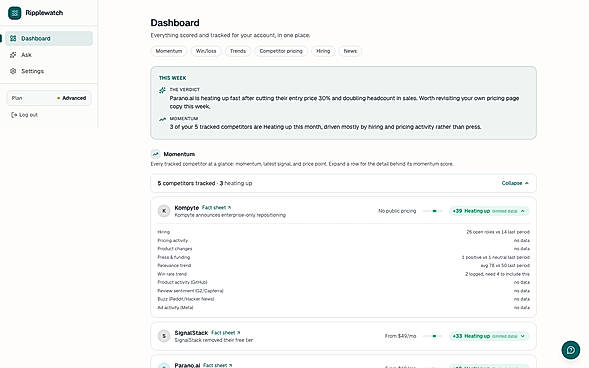Select the Trends filter chip
The height and width of the screenshot is (368, 589).
(238, 51)
